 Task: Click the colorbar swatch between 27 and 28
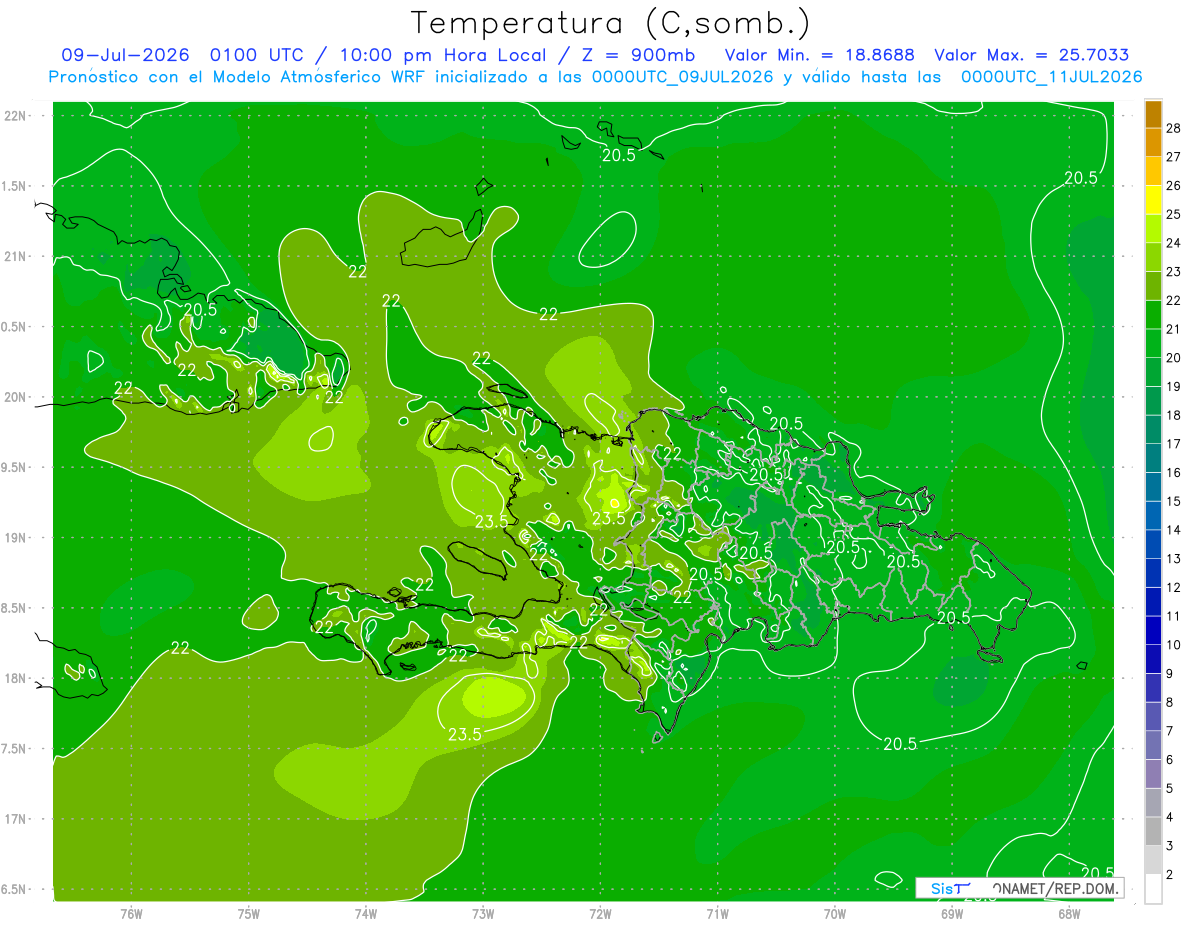pyautogui.click(x=1153, y=142)
